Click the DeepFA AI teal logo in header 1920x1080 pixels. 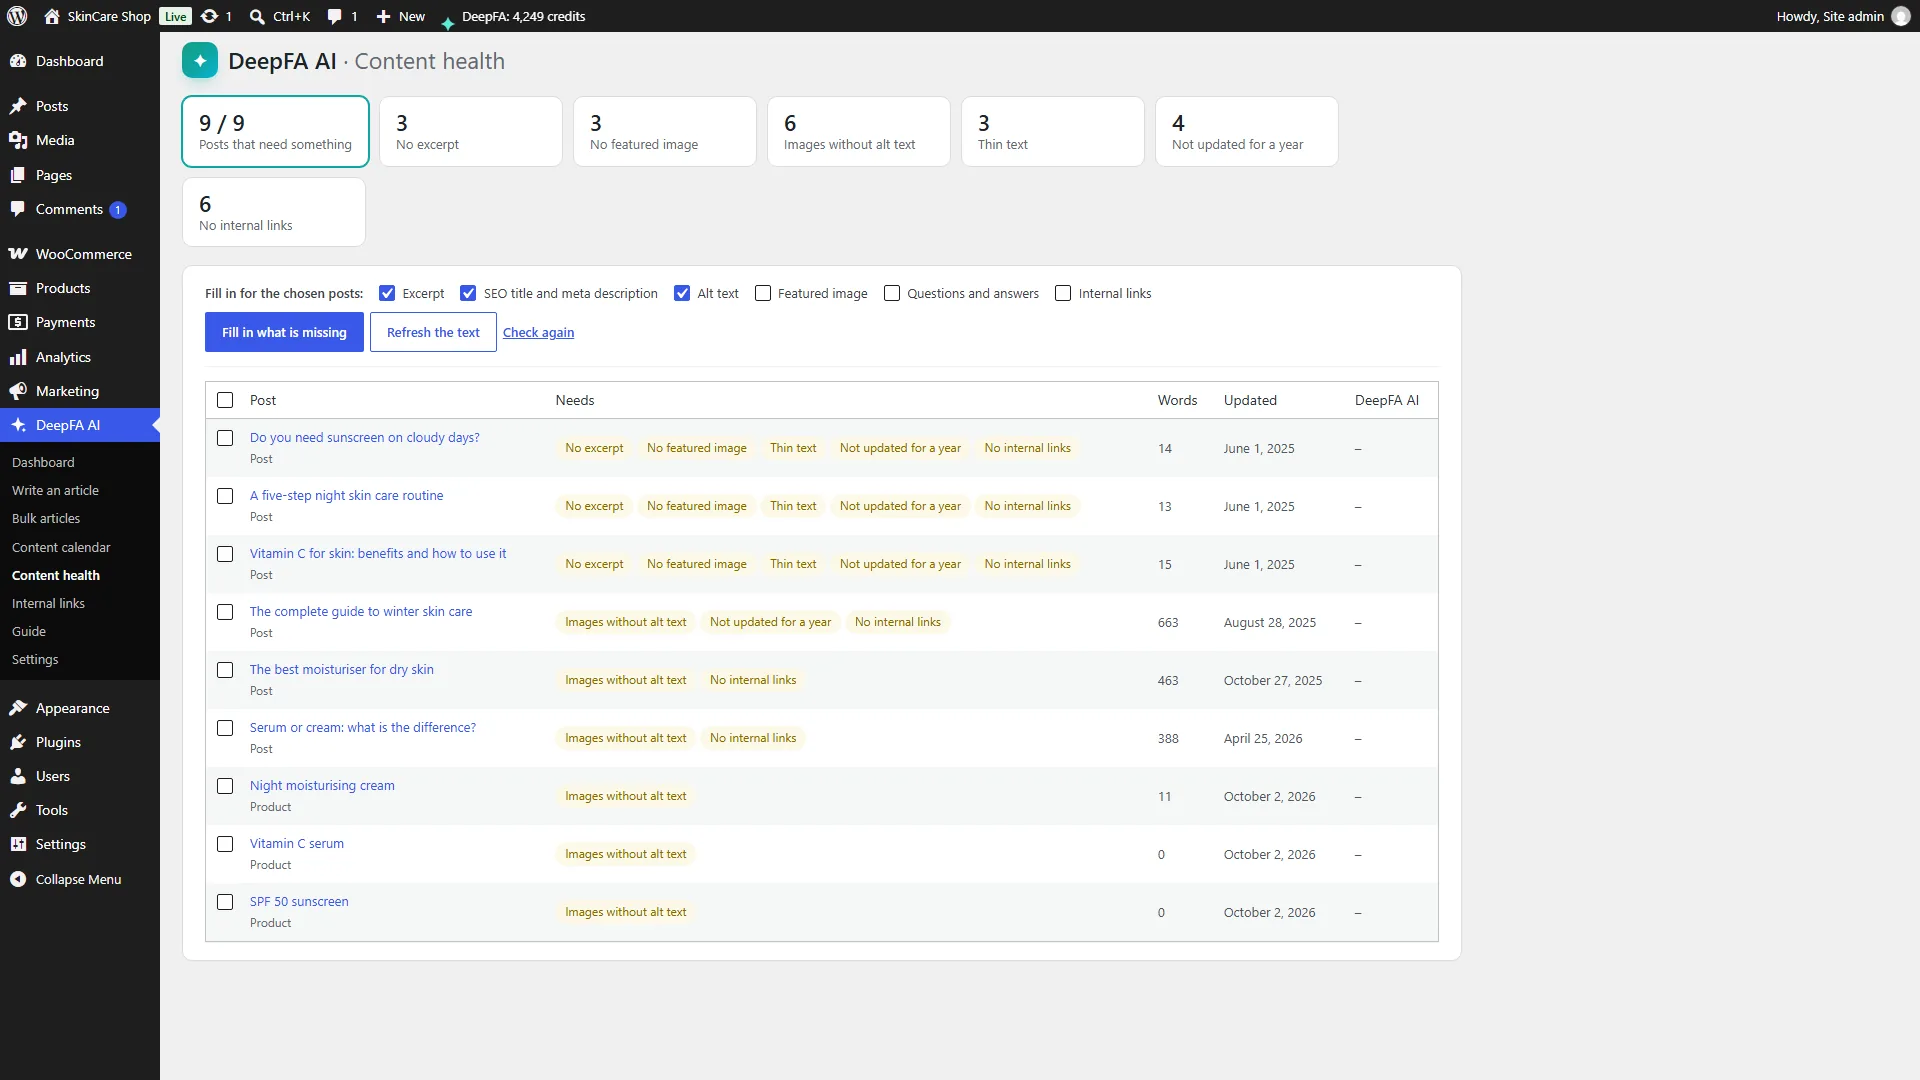click(x=200, y=61)
